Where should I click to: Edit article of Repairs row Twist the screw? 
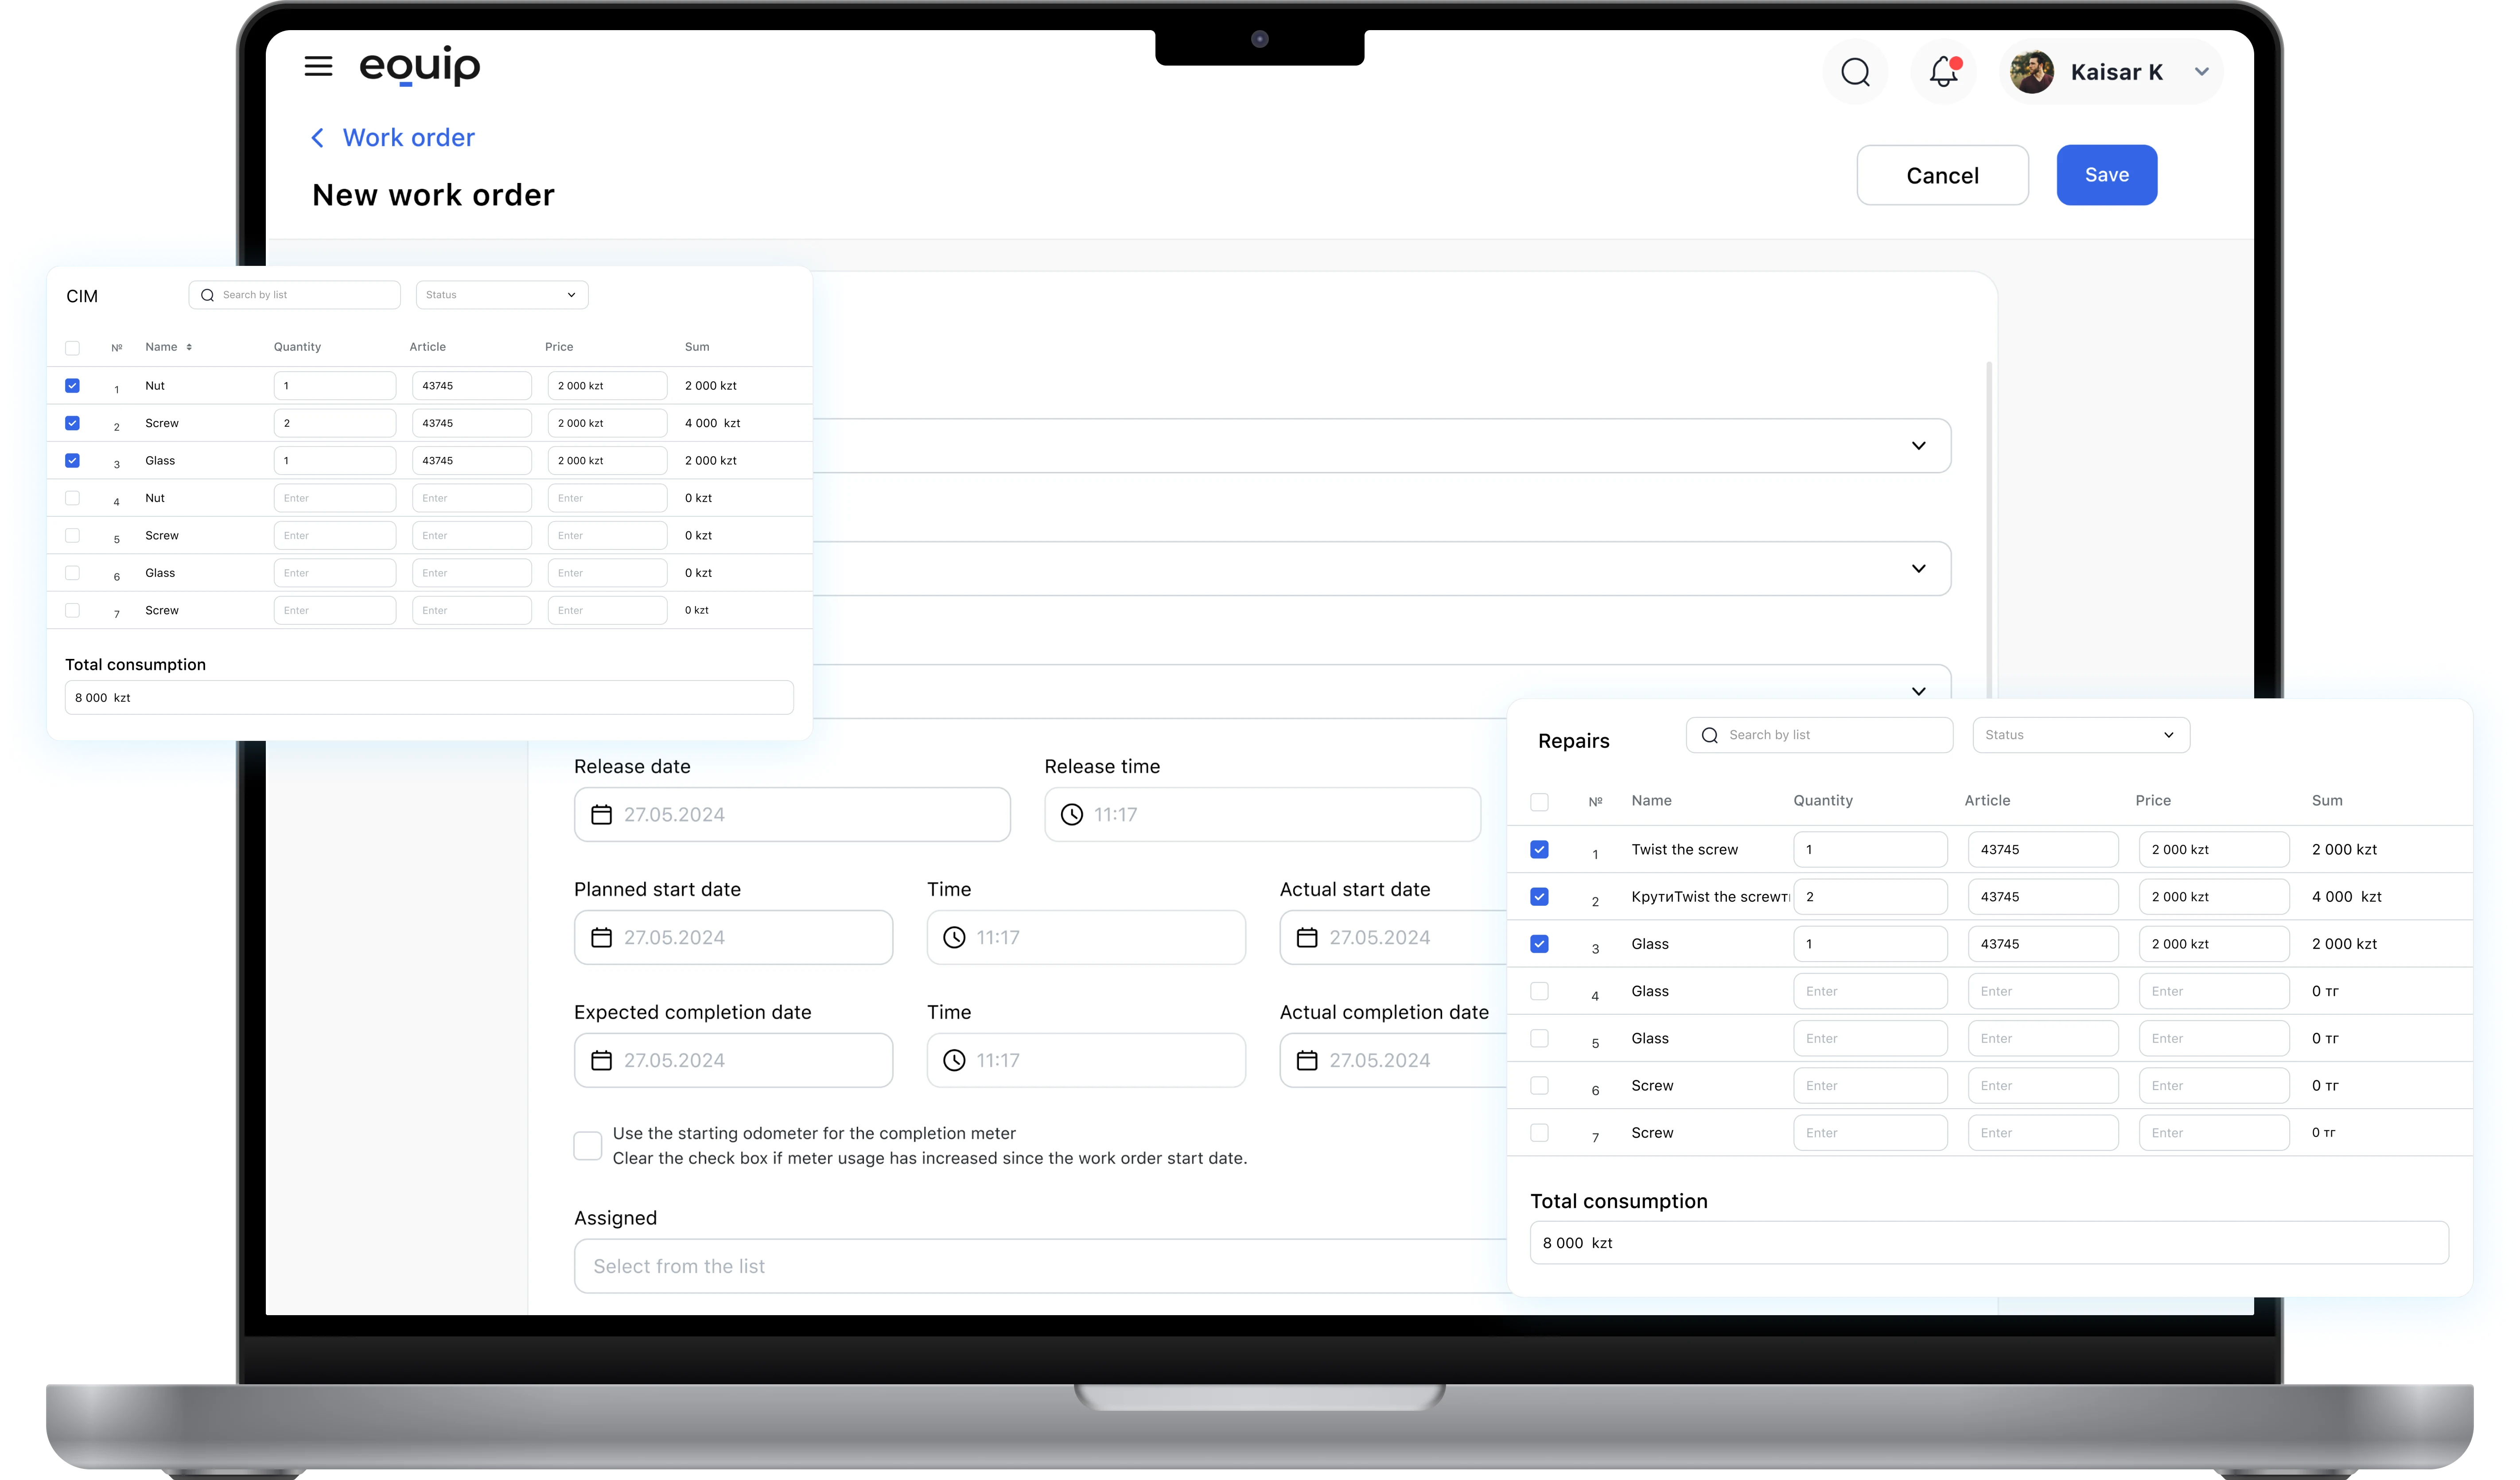(x=2043, y=850)
